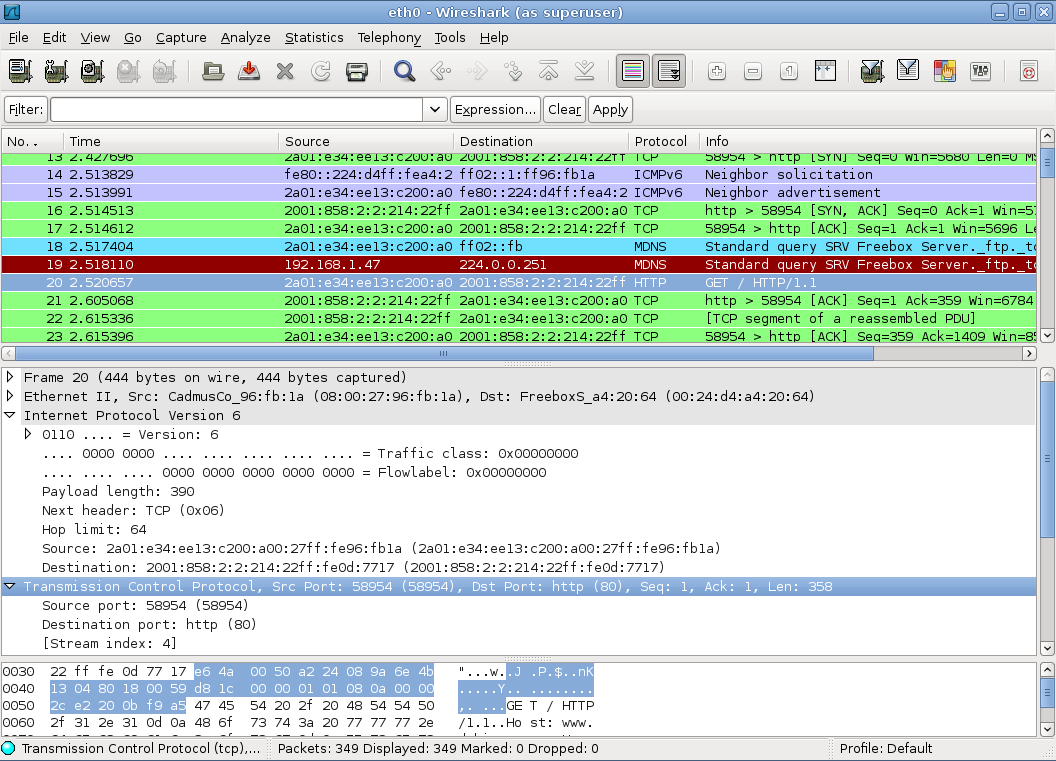Start a new live capture icon

[92, 71]
